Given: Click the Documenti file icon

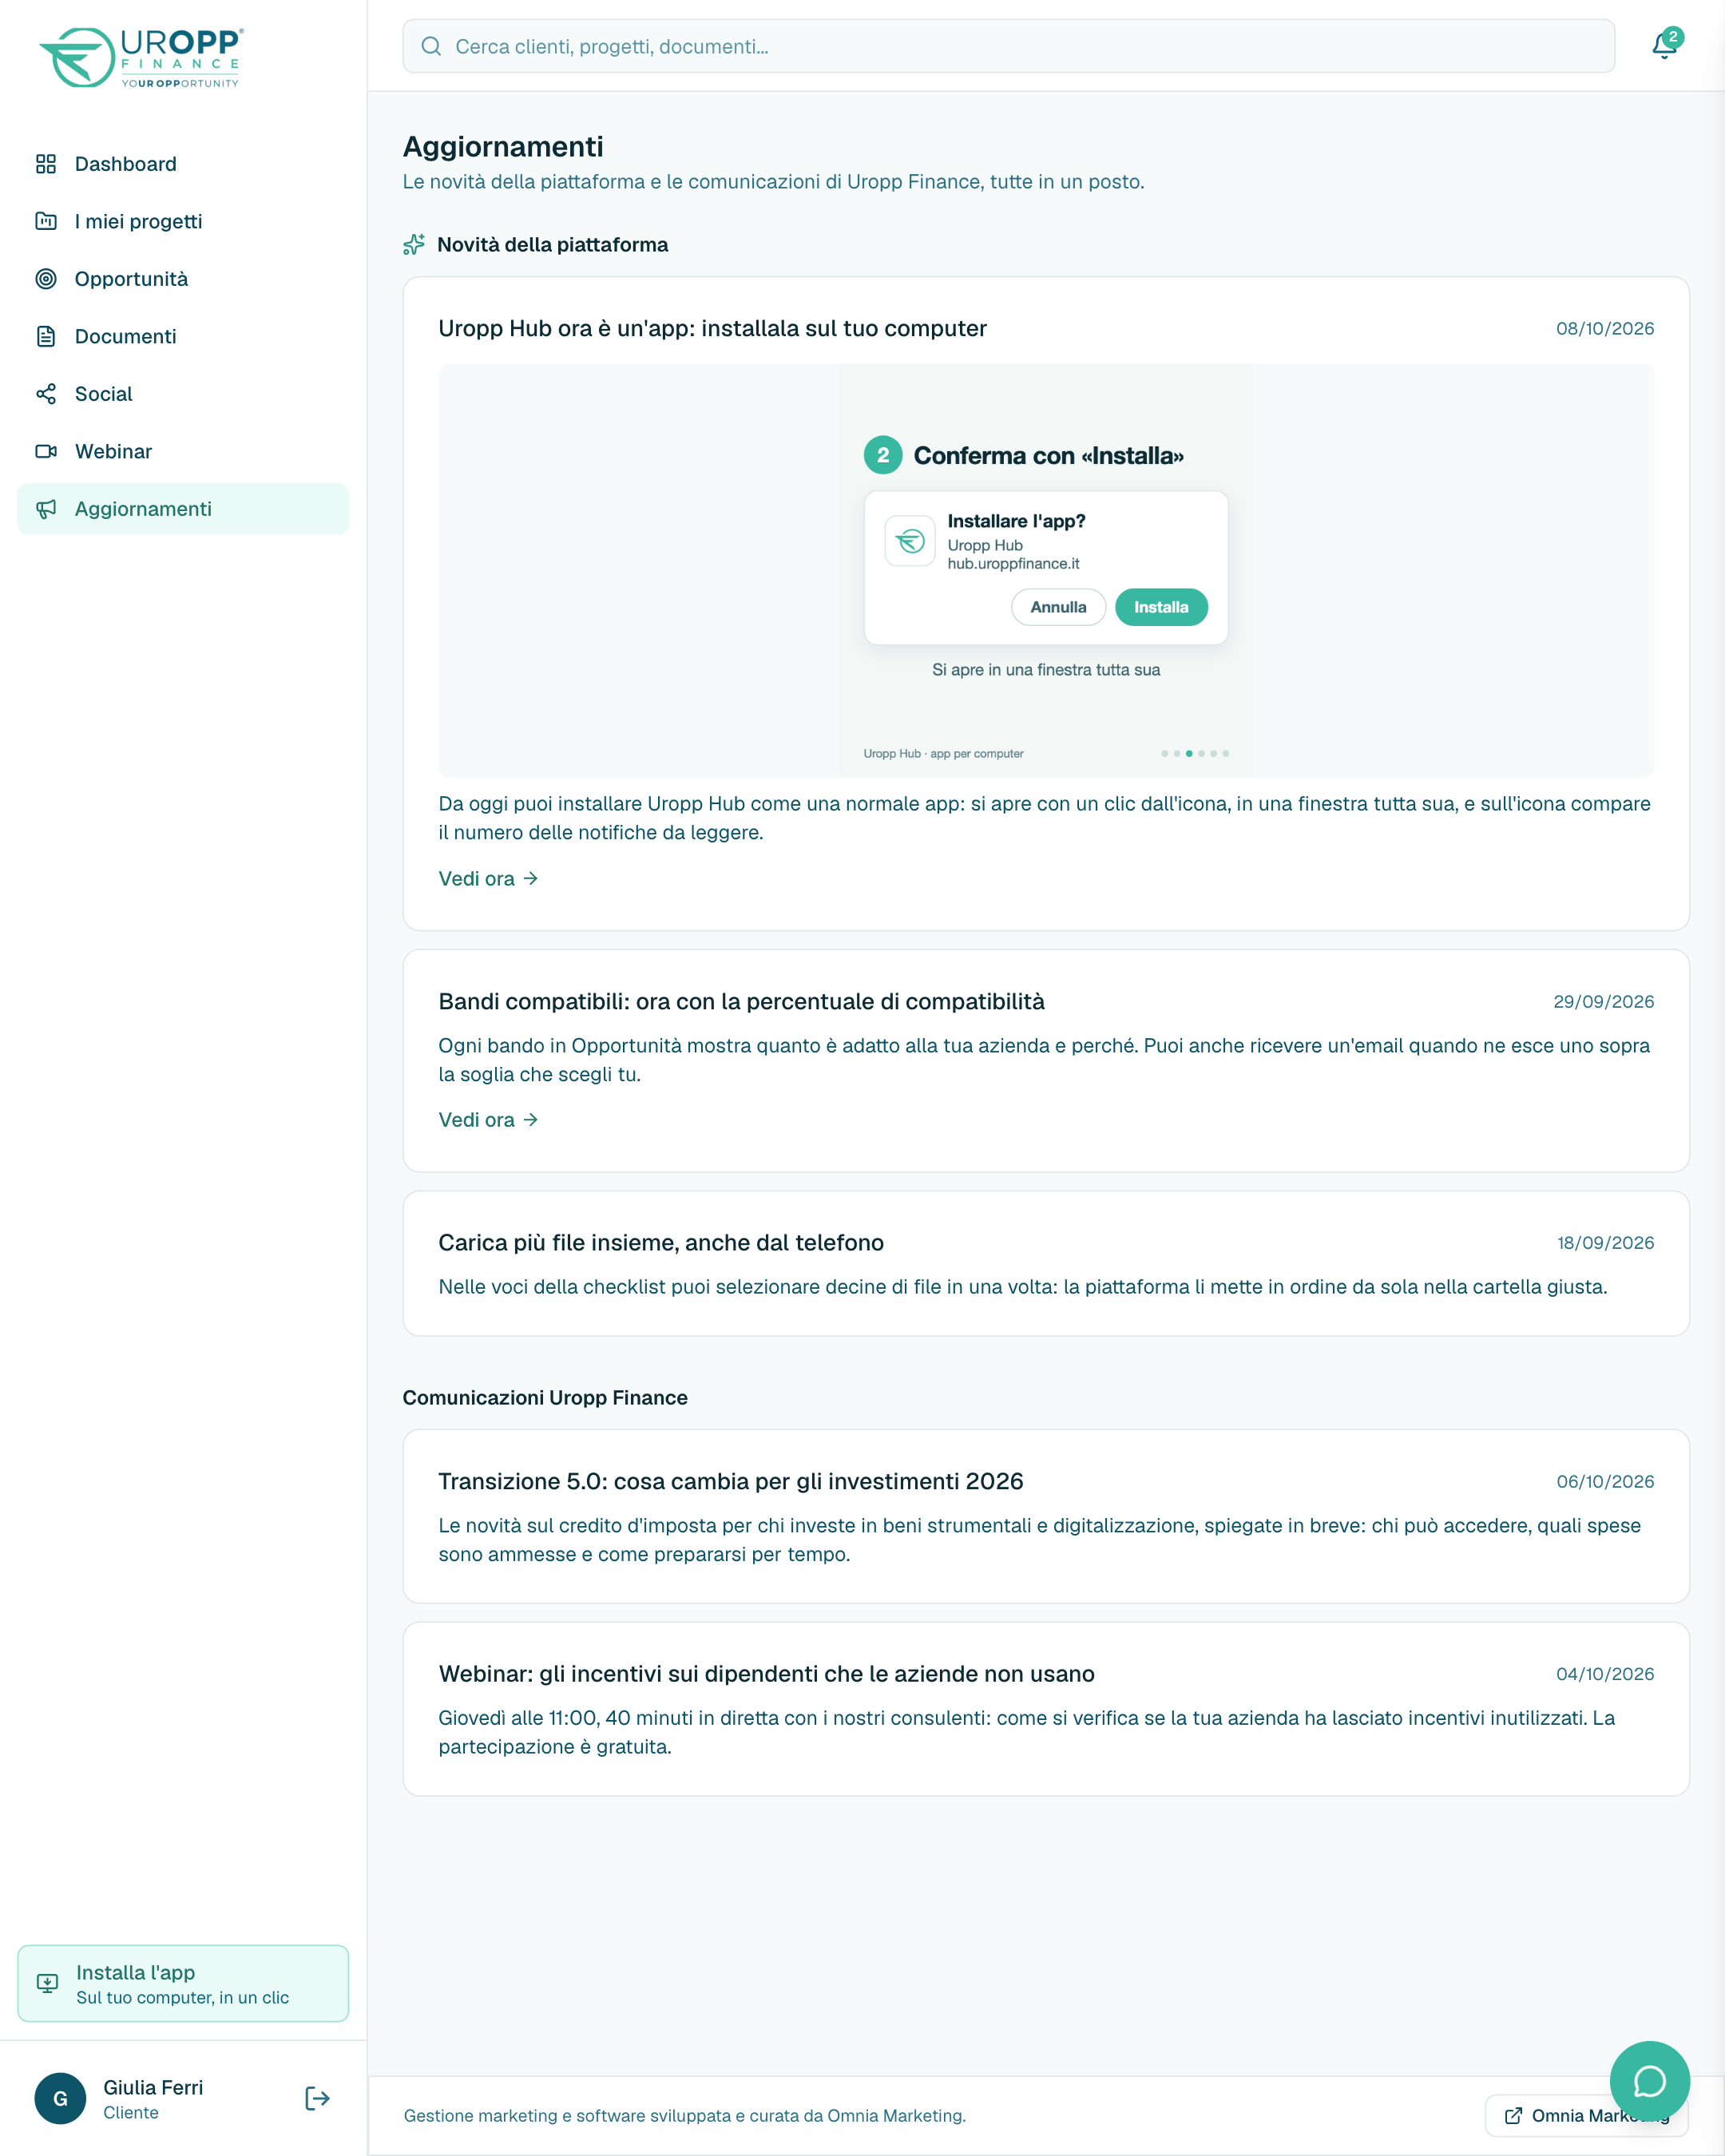Looking at the screenshot, I should pyautogui.click(x=46, y=336).
